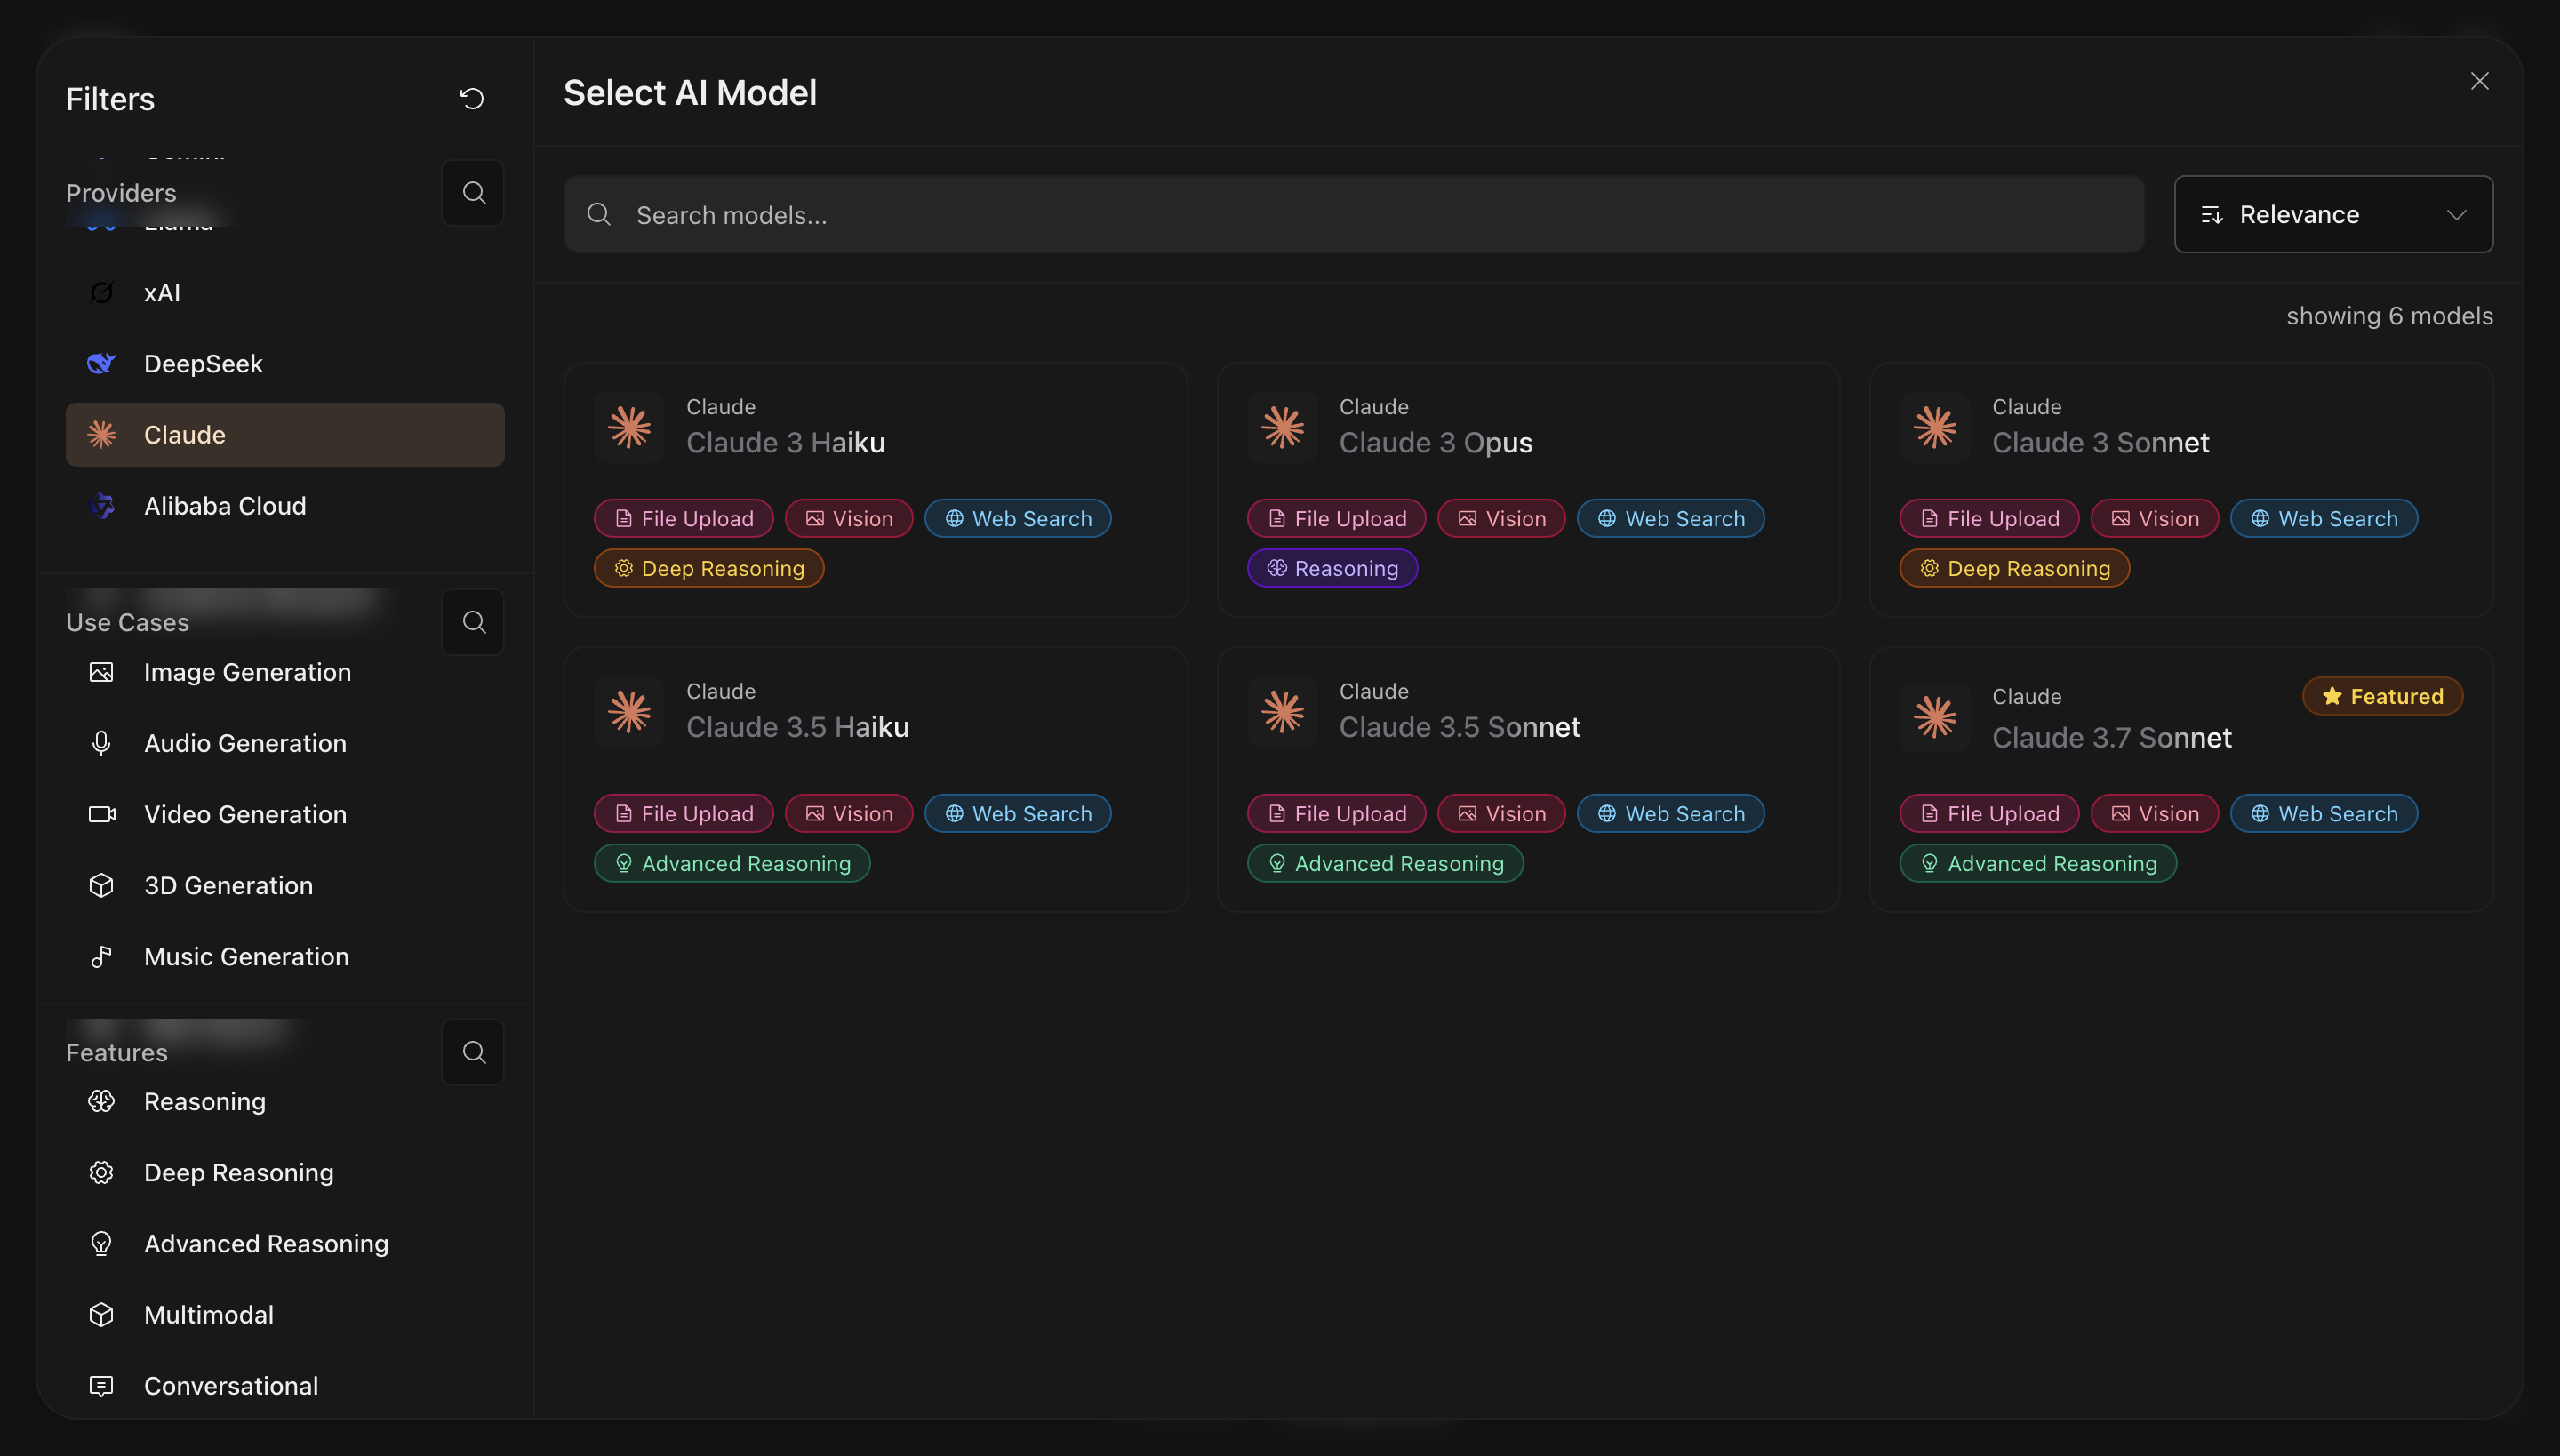Click the Claude 3 Opus logo icon

1282,427
